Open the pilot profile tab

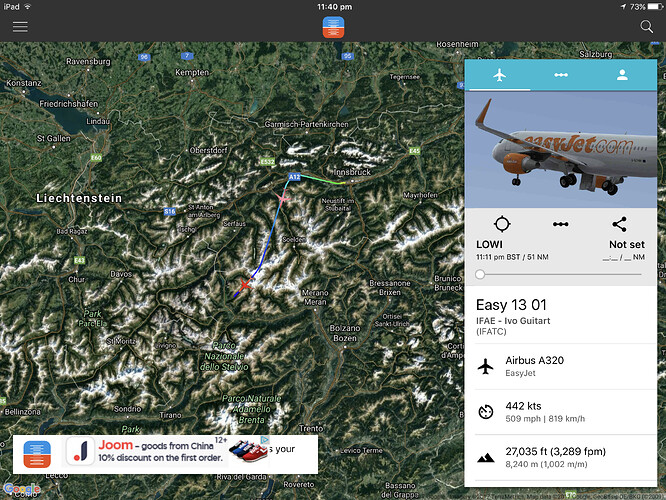tap(622, 75)
